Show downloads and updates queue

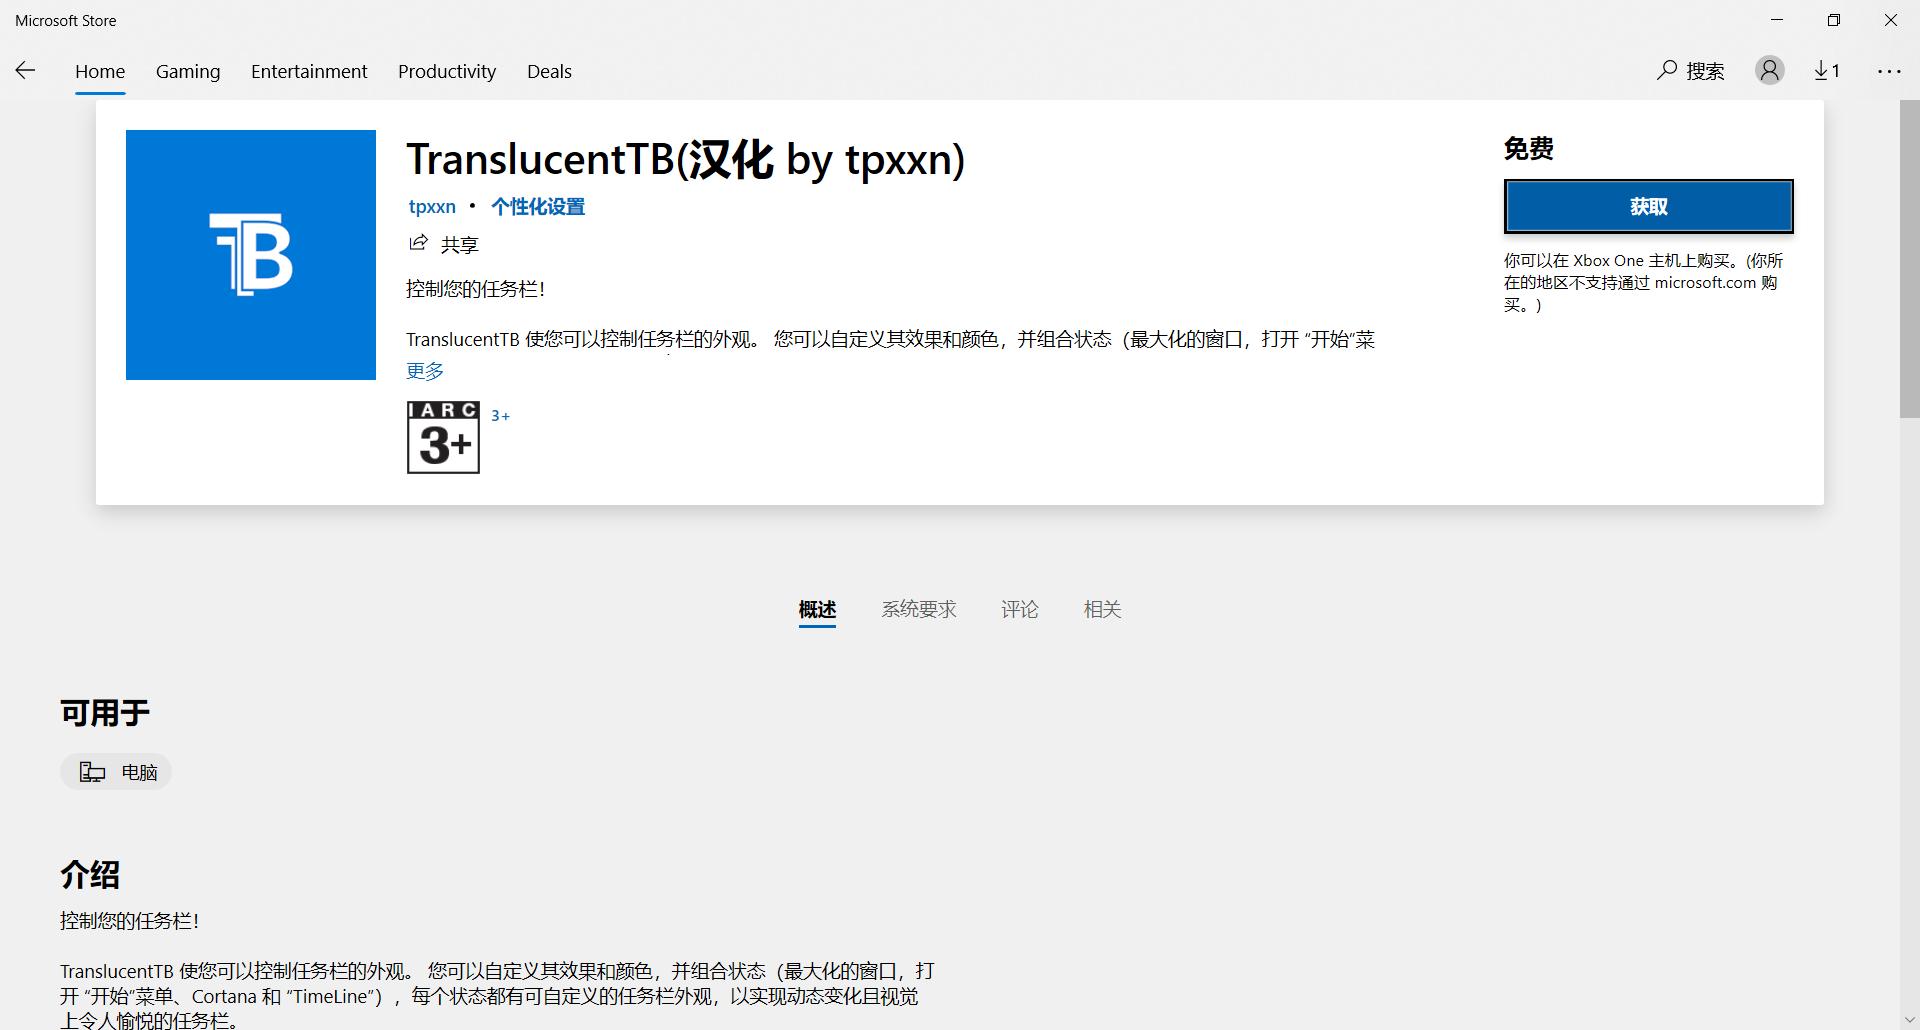pos(1827,70)
